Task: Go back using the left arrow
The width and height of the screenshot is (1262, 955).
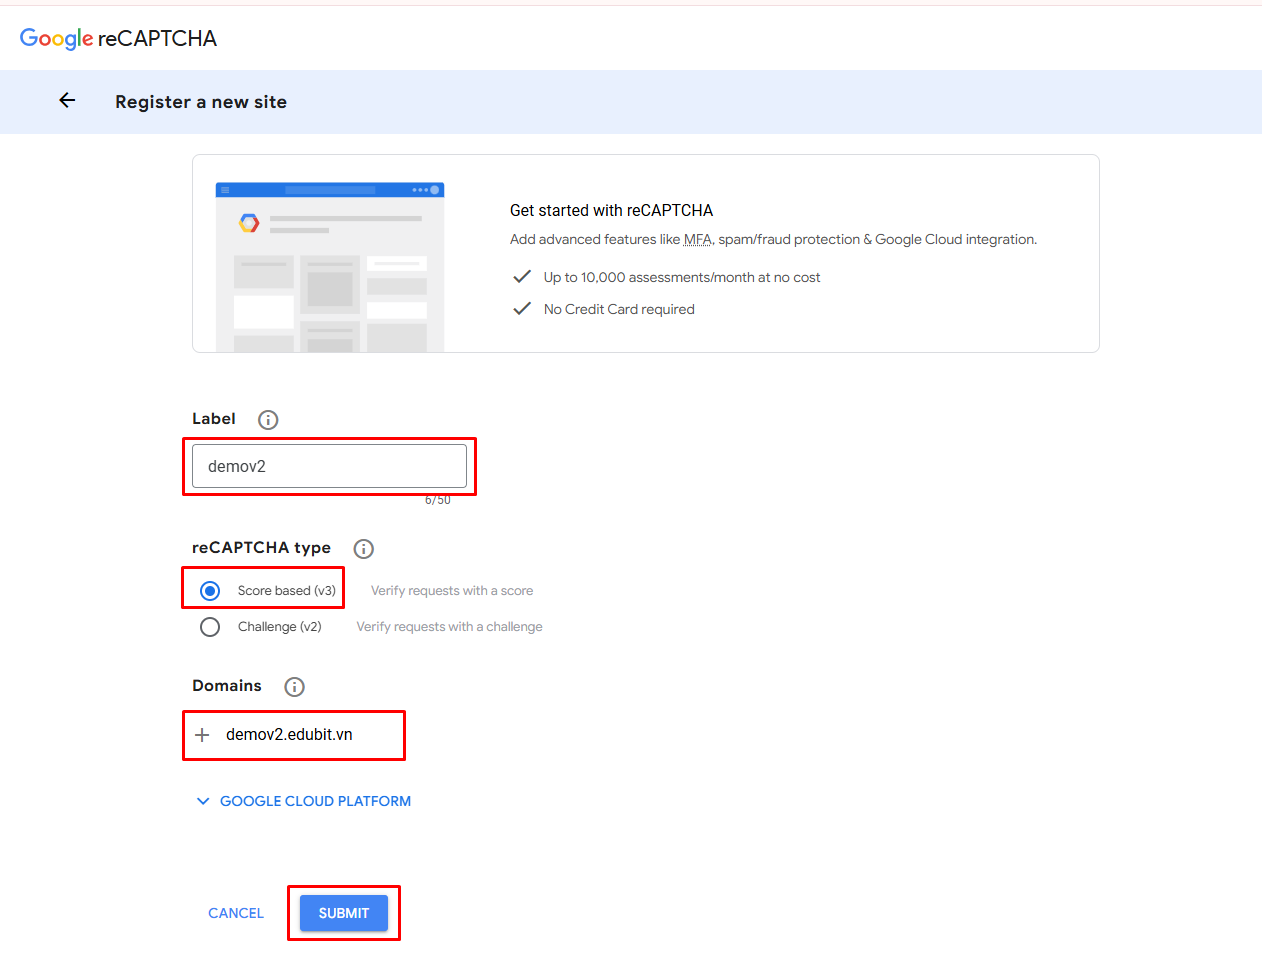Action: [x=67, y=100]
